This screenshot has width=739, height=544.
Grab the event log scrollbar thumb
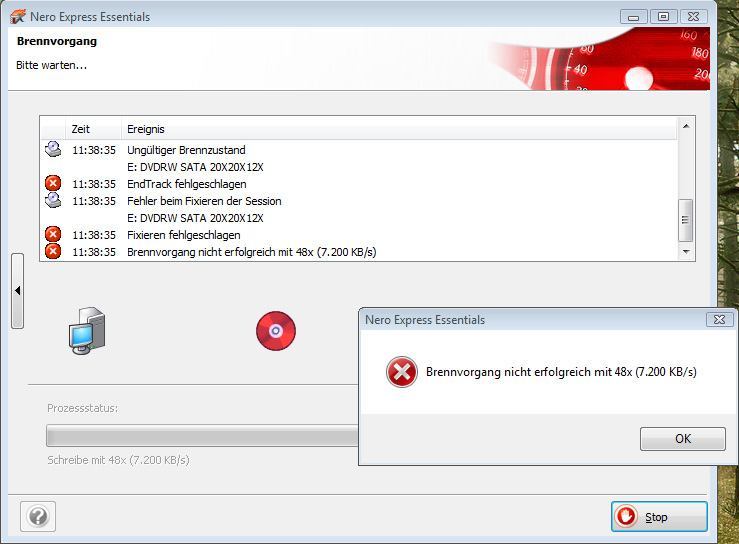point(685,220)
